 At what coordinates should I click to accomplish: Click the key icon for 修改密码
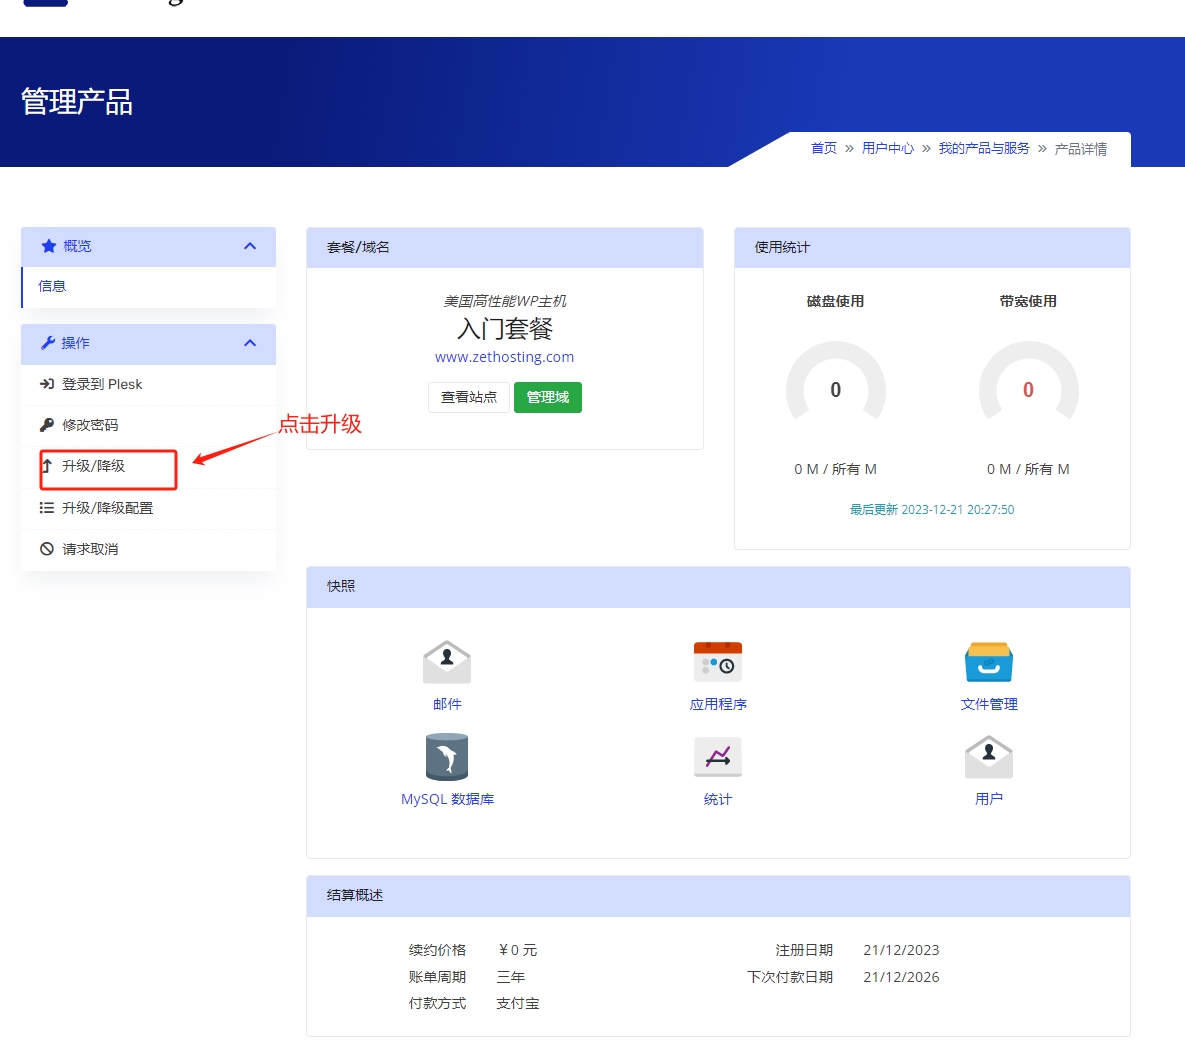pyautogui.click(x=47, y=425)
